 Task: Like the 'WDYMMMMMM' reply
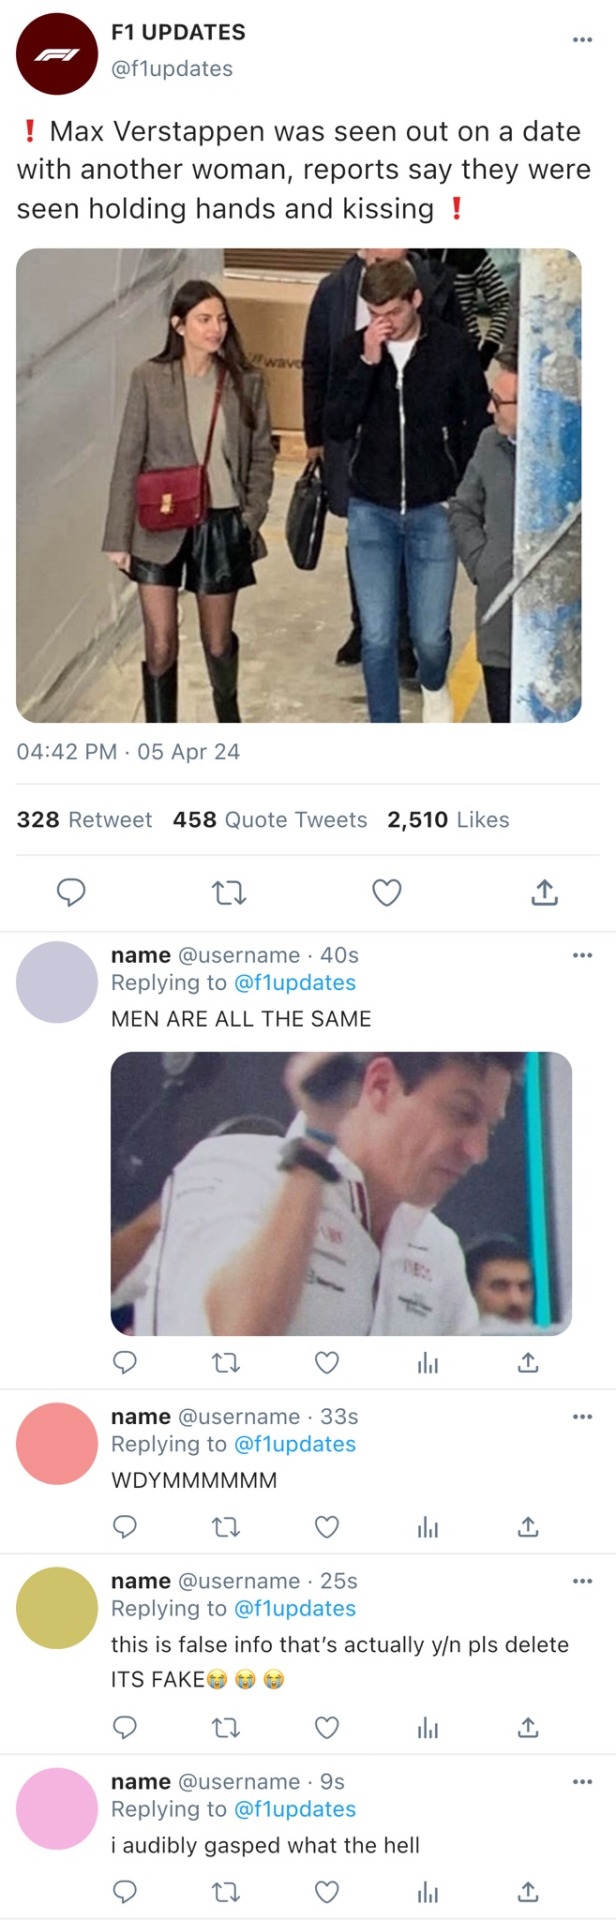coord(327,1527)
